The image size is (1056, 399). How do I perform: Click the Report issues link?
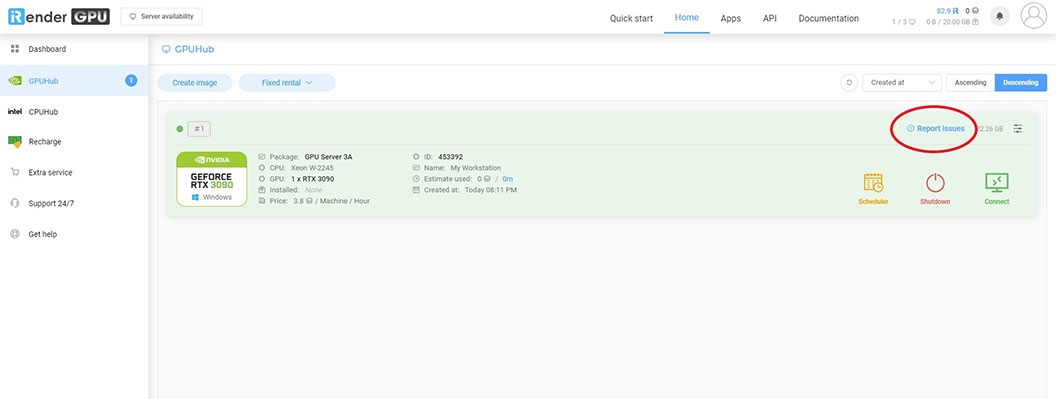coord(936,128)
